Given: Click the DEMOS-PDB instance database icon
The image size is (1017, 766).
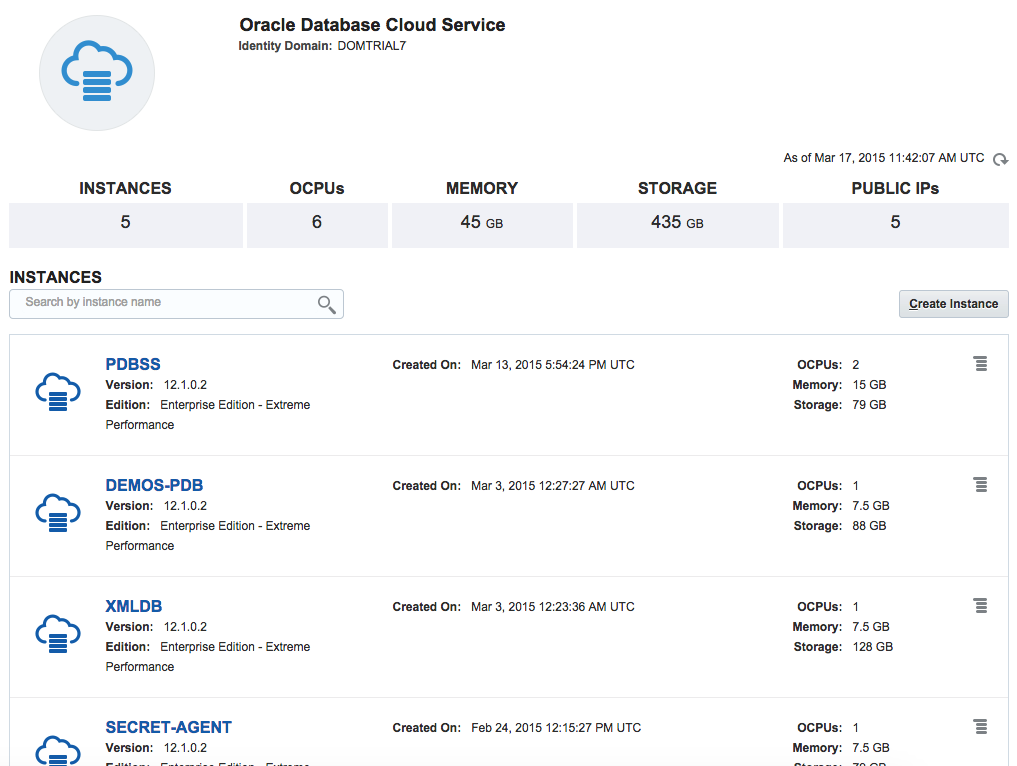Looking at the screenshot, I should [57, 513].
